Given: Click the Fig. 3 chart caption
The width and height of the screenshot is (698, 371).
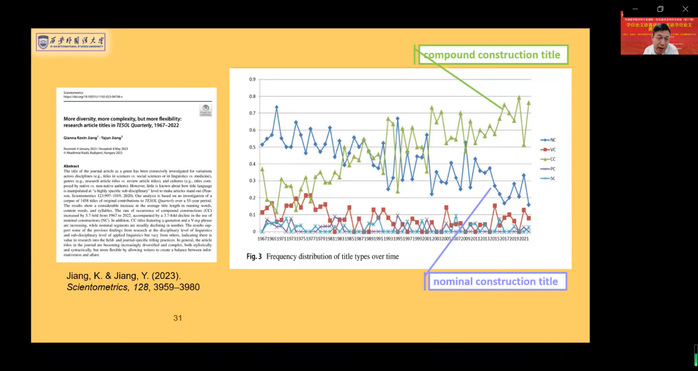Looking at the screenshot, I should click(x=323, y=257).
